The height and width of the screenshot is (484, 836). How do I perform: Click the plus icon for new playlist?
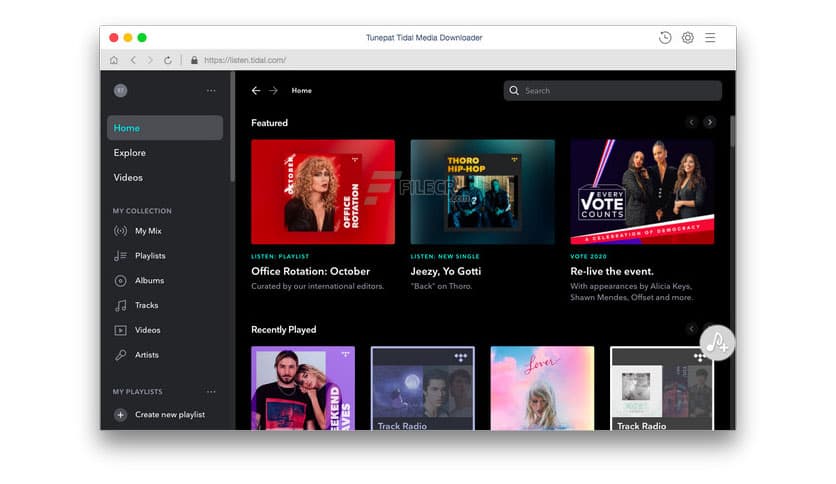pos(120,415)
